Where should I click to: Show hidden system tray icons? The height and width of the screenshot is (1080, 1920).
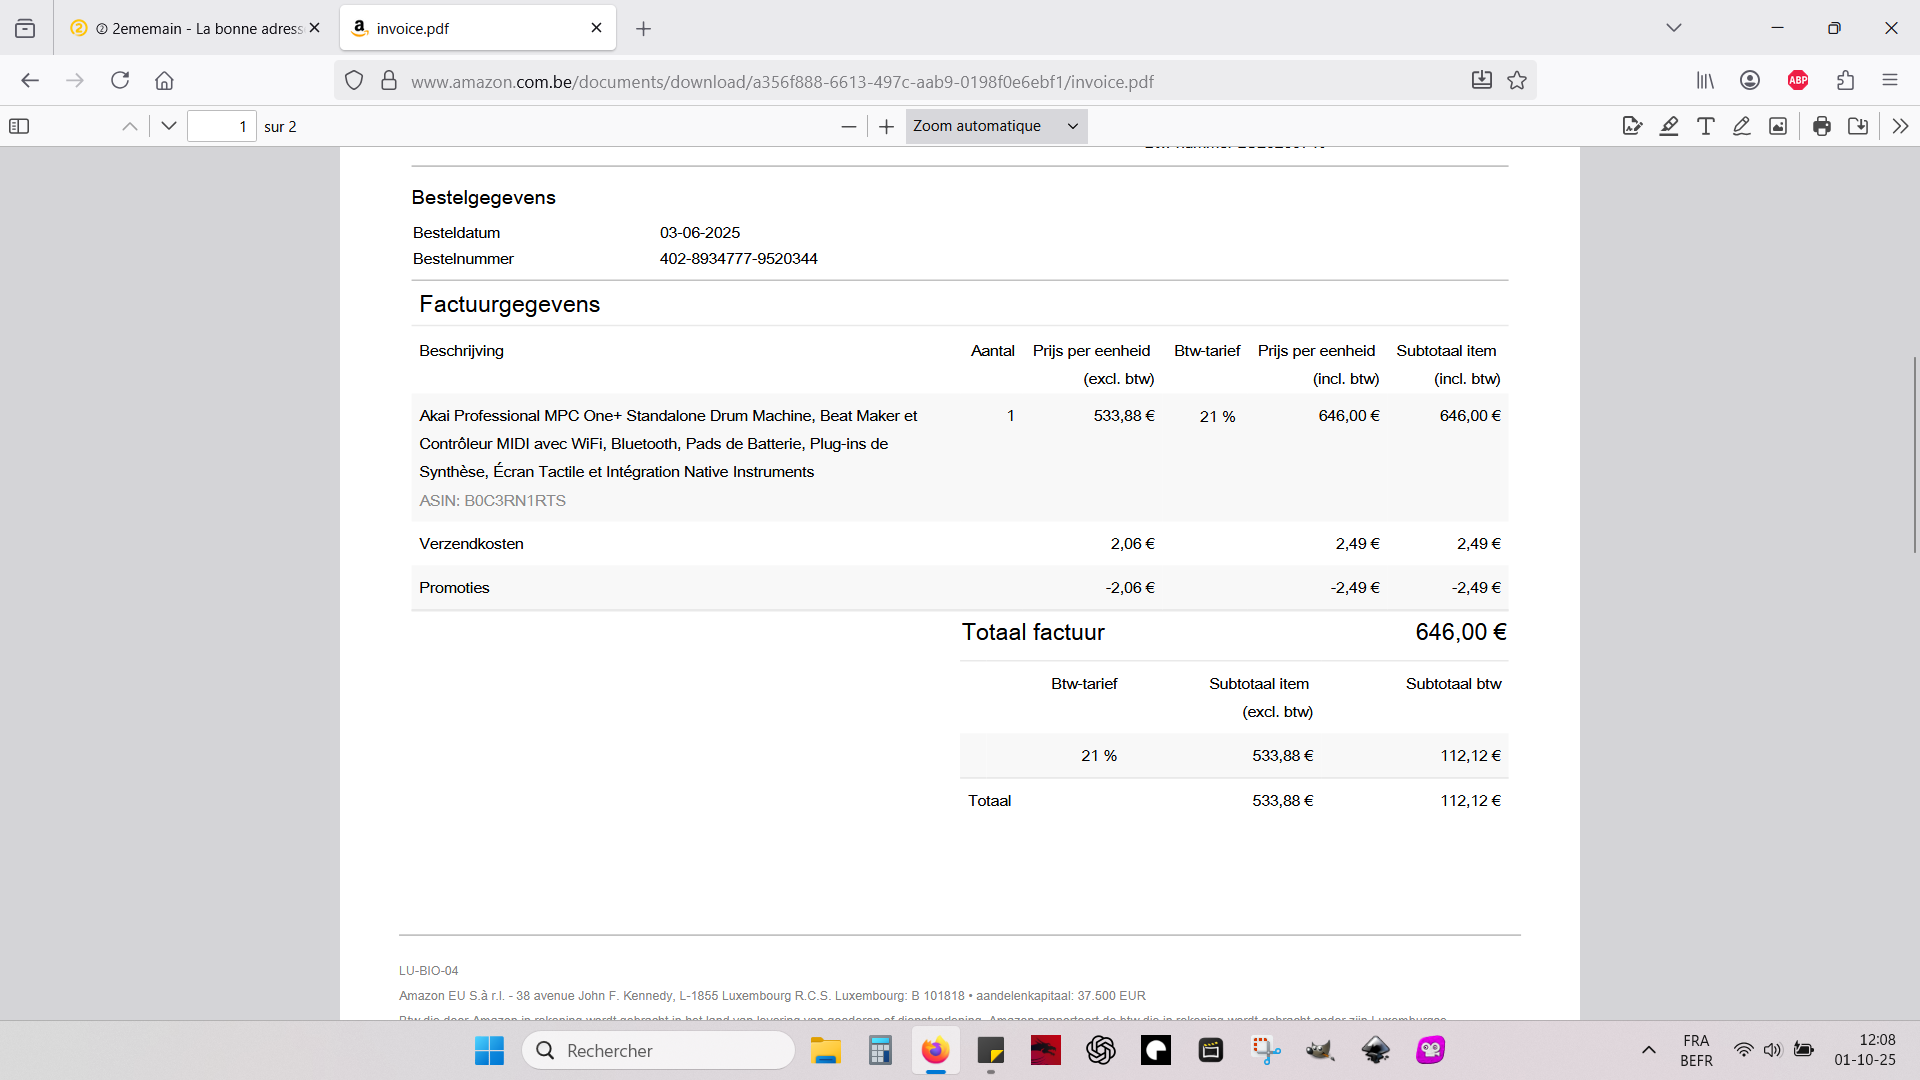(x=1649, y=1050)
